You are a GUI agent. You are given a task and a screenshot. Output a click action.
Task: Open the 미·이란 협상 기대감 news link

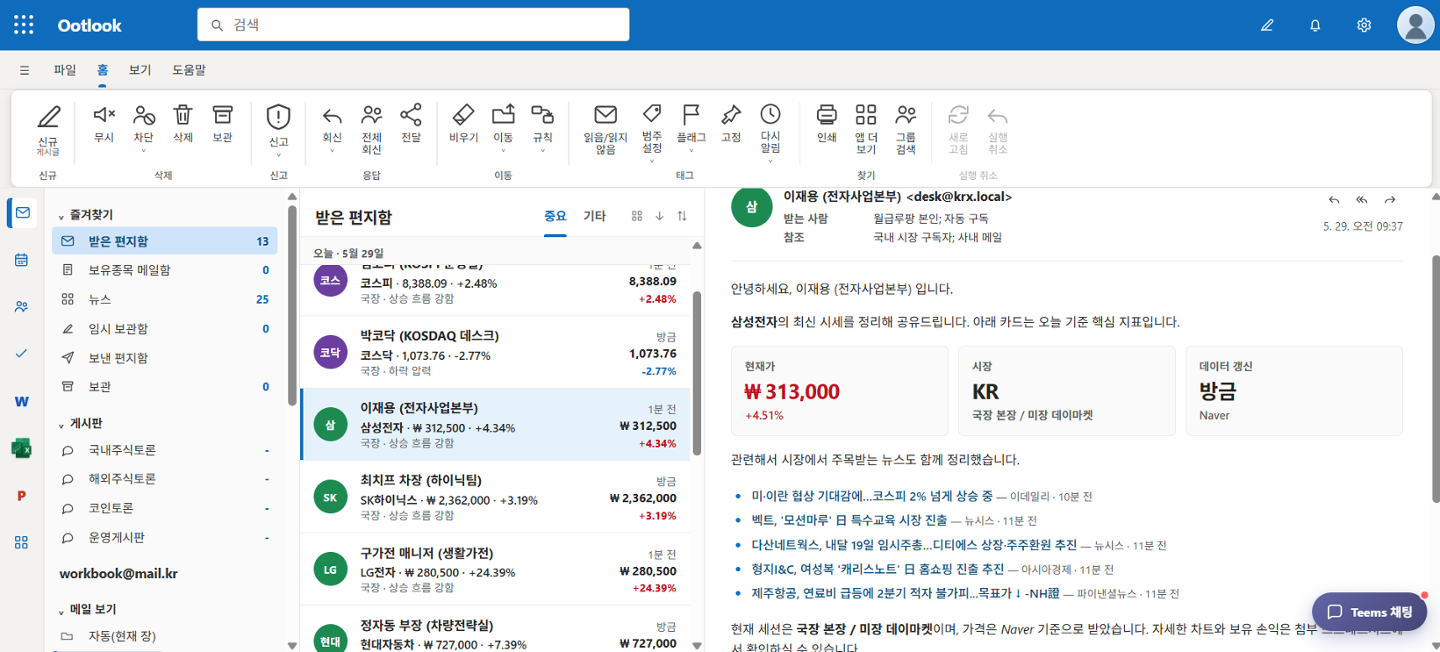coord(871,496)
